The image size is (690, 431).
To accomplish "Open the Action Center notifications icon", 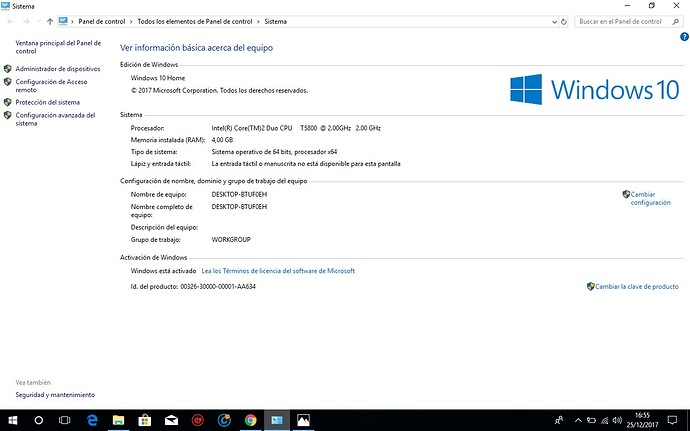I will click(672, 420).
